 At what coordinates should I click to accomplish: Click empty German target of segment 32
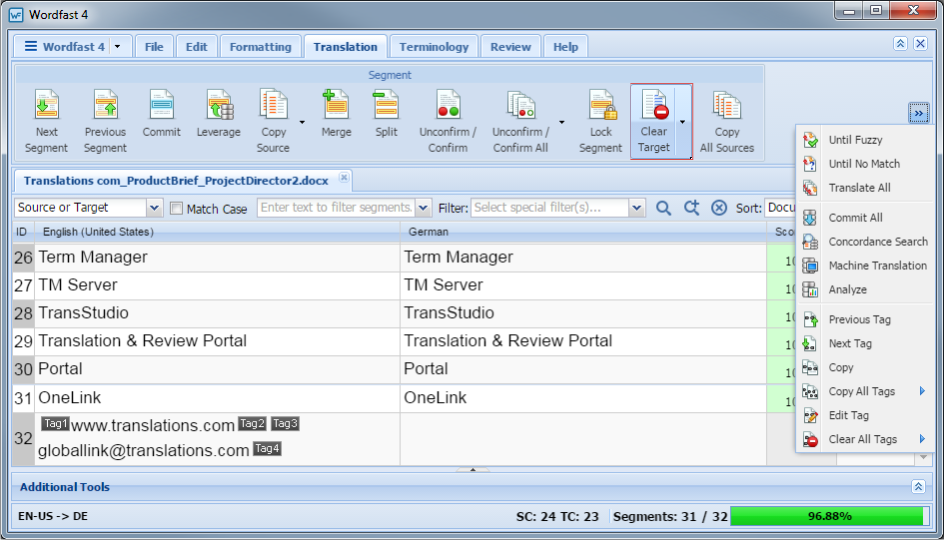583,439
